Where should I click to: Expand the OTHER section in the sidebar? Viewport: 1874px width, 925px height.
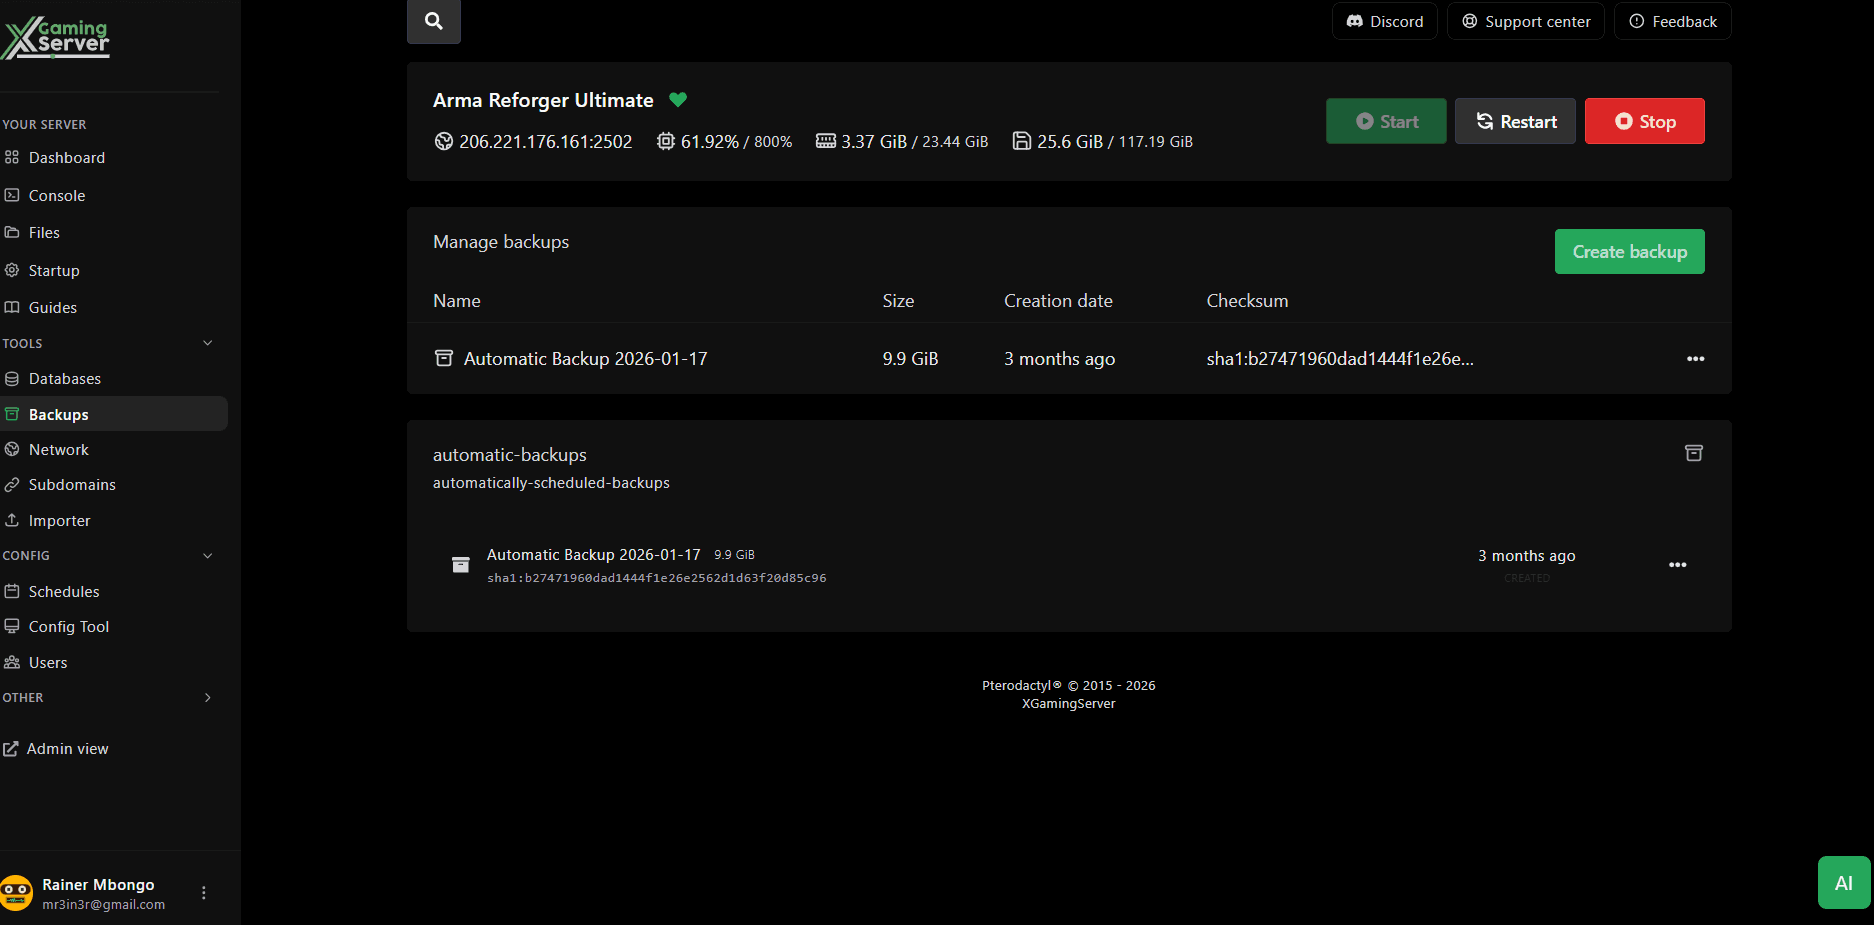[x=208, y=697]
